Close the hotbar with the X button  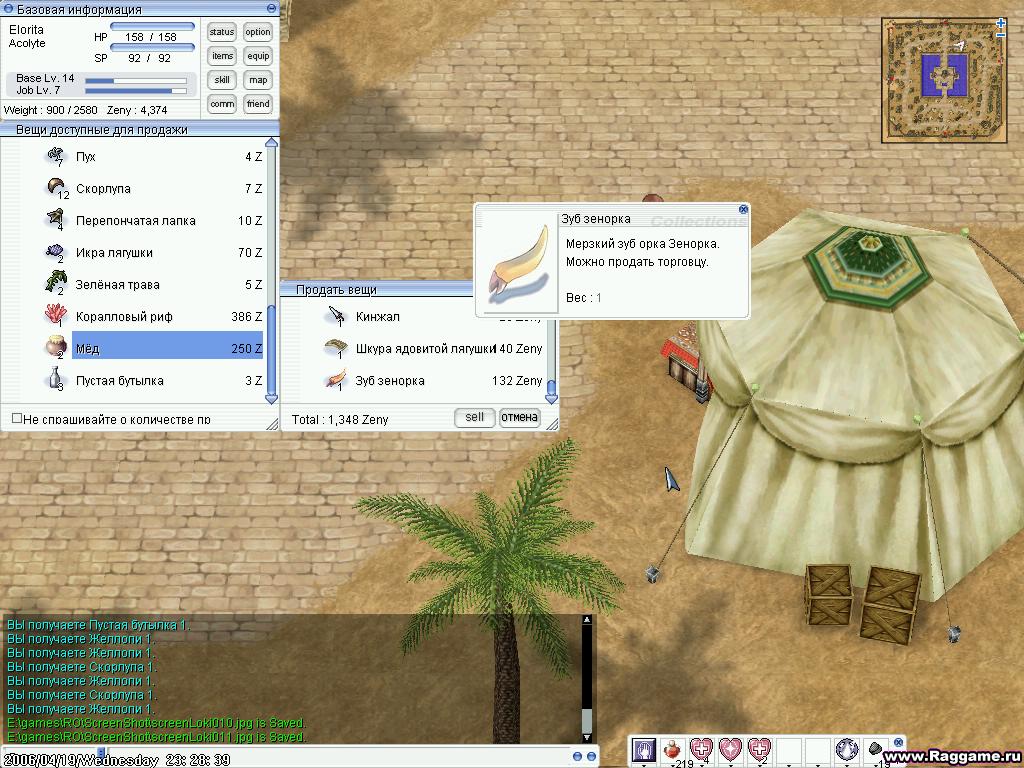point(899,742)
